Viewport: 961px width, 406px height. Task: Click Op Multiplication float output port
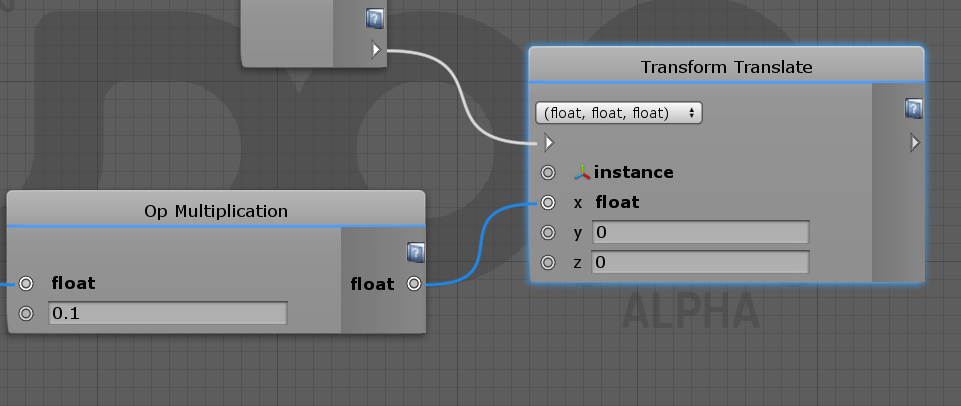click(414, 283)
